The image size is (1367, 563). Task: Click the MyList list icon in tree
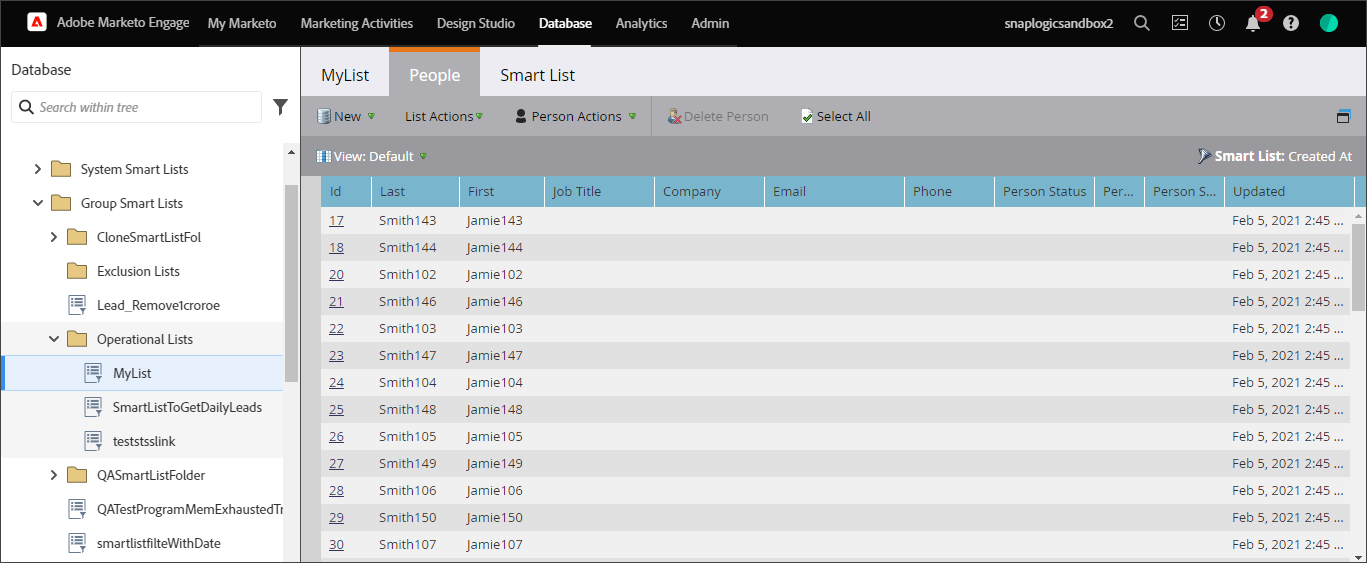93,373
